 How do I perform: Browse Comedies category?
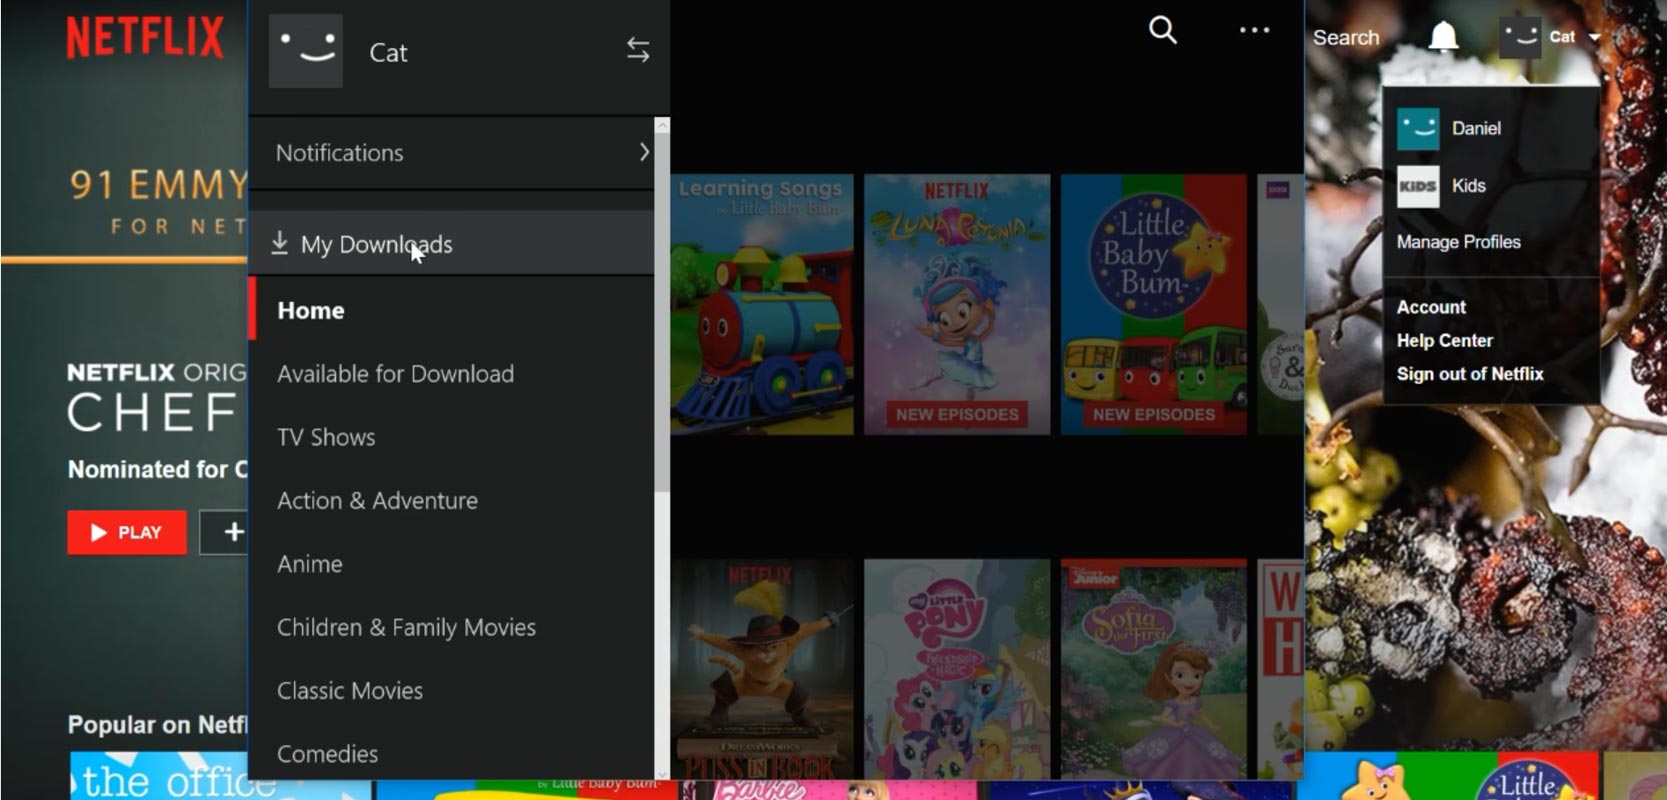[327, 754]
